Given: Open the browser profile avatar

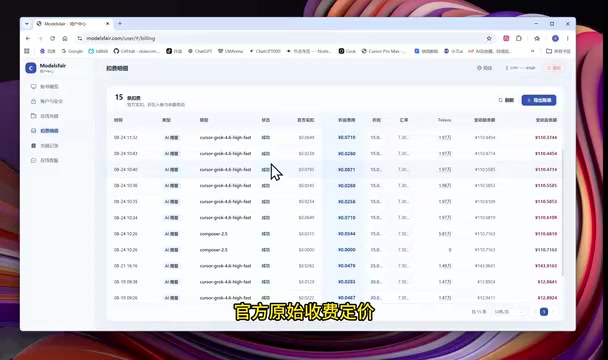Looking at the screenshot, I should [555, 38].
